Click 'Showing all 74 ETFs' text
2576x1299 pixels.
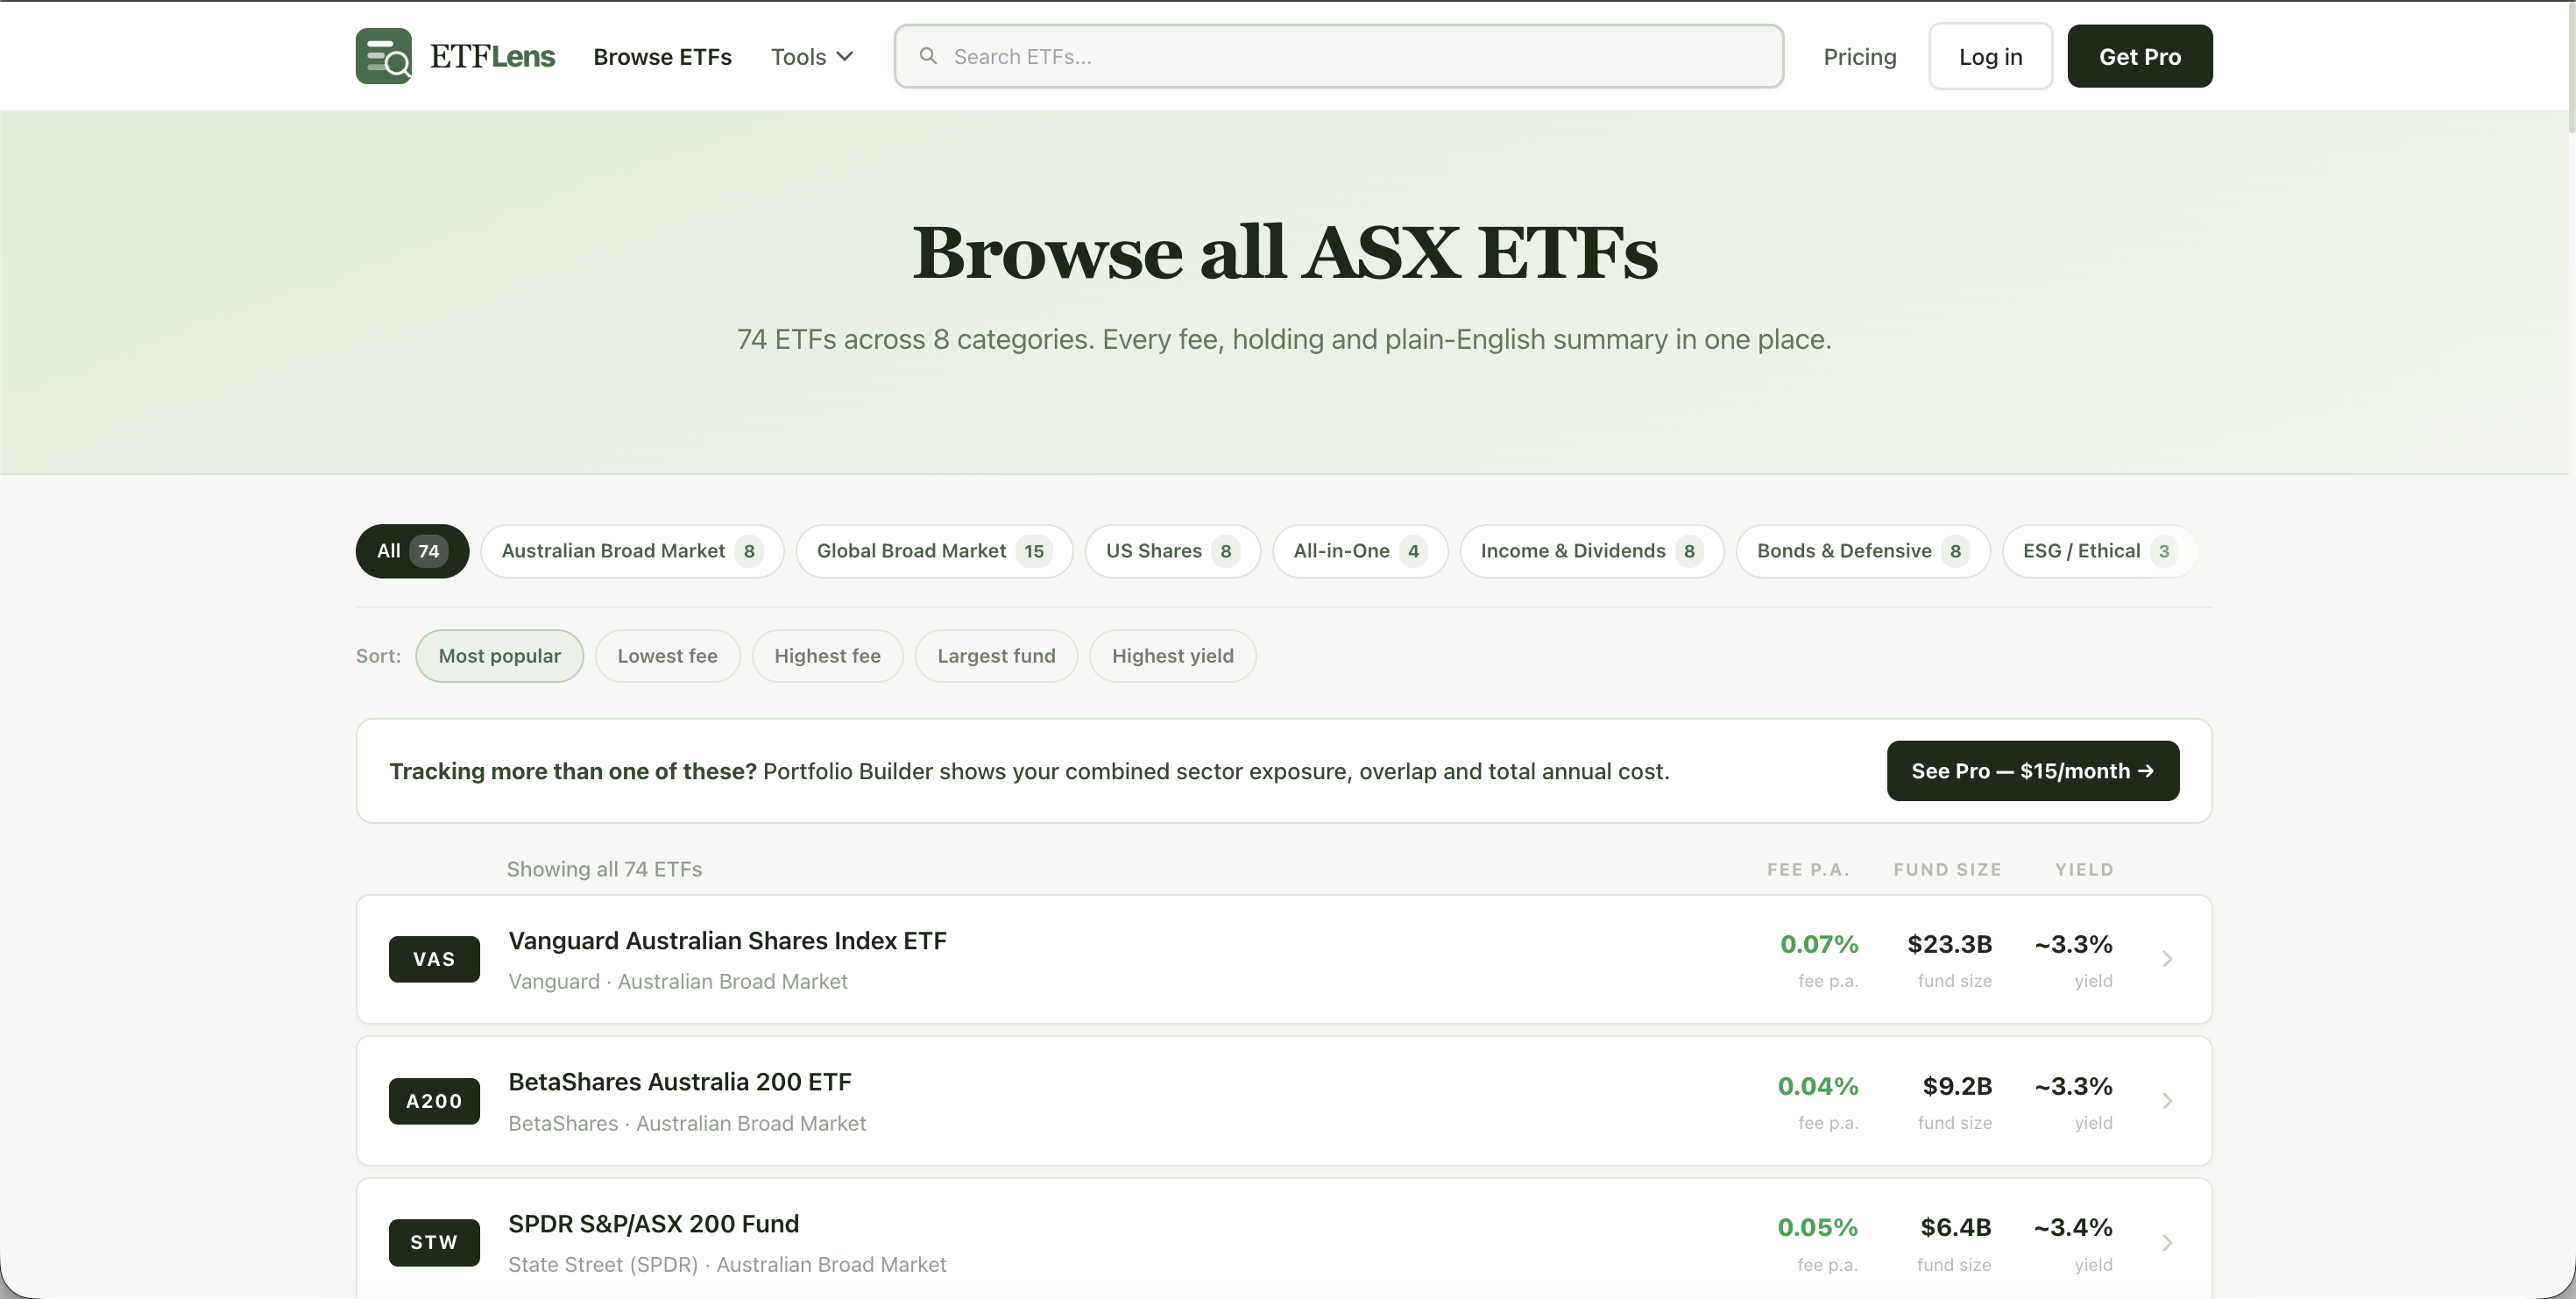(x=604, y=869)
